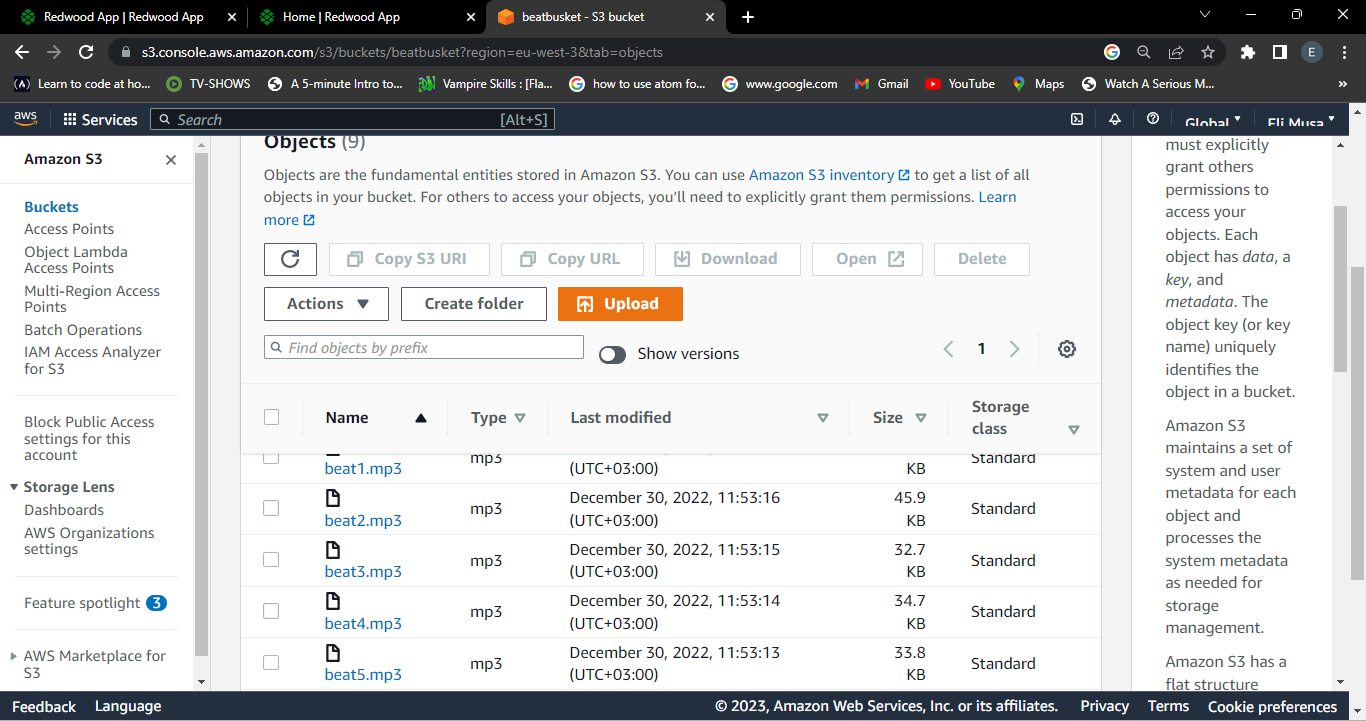
Task: Close the Amazon S3 sidebar
Action: pyautogui.click(x=171, y=160)
